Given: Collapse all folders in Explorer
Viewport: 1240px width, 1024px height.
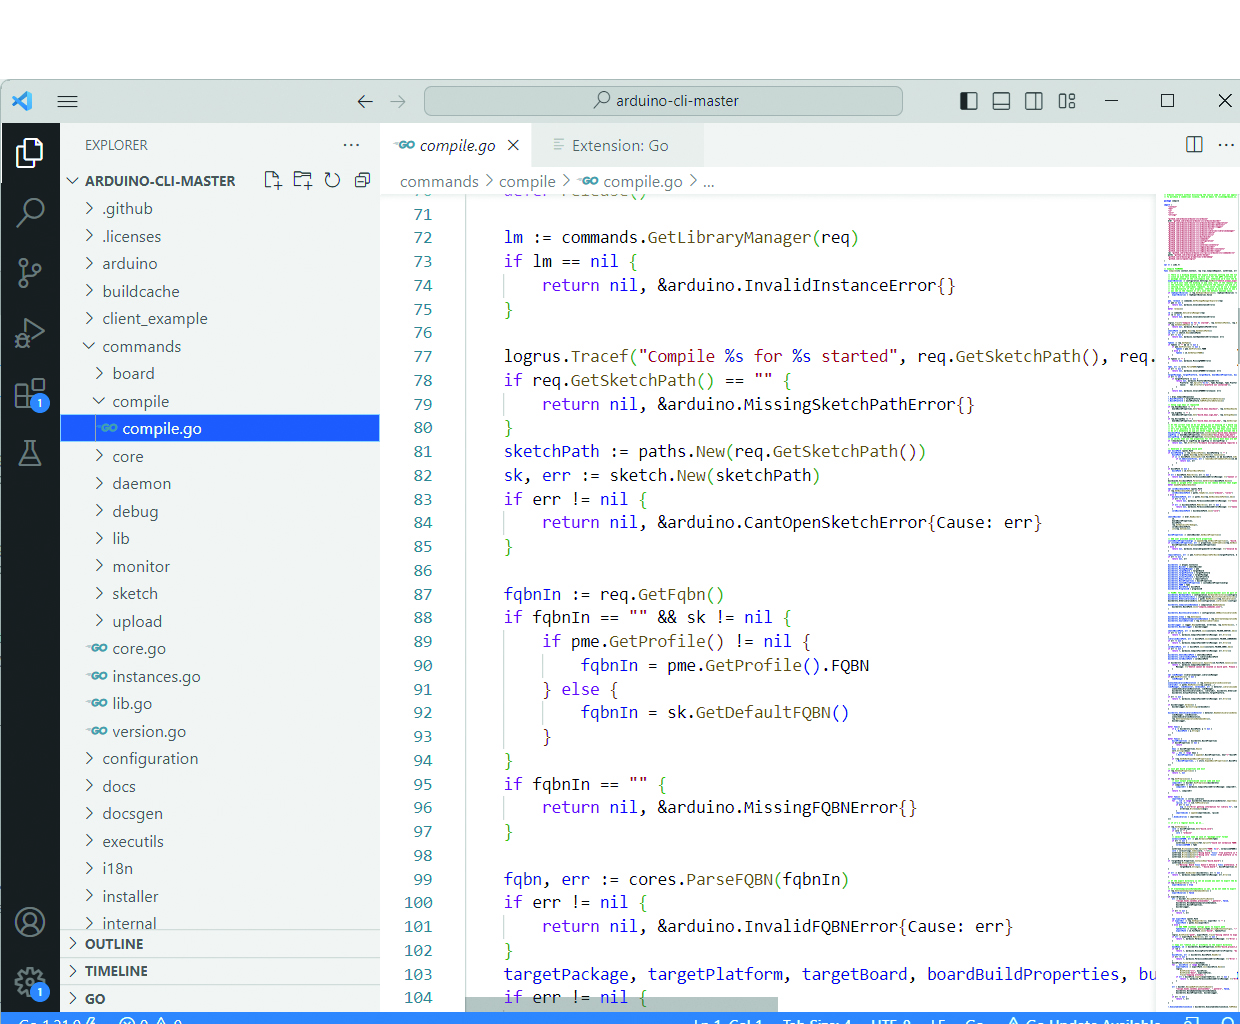Looking at the screenshot, I should coord(362,180).
